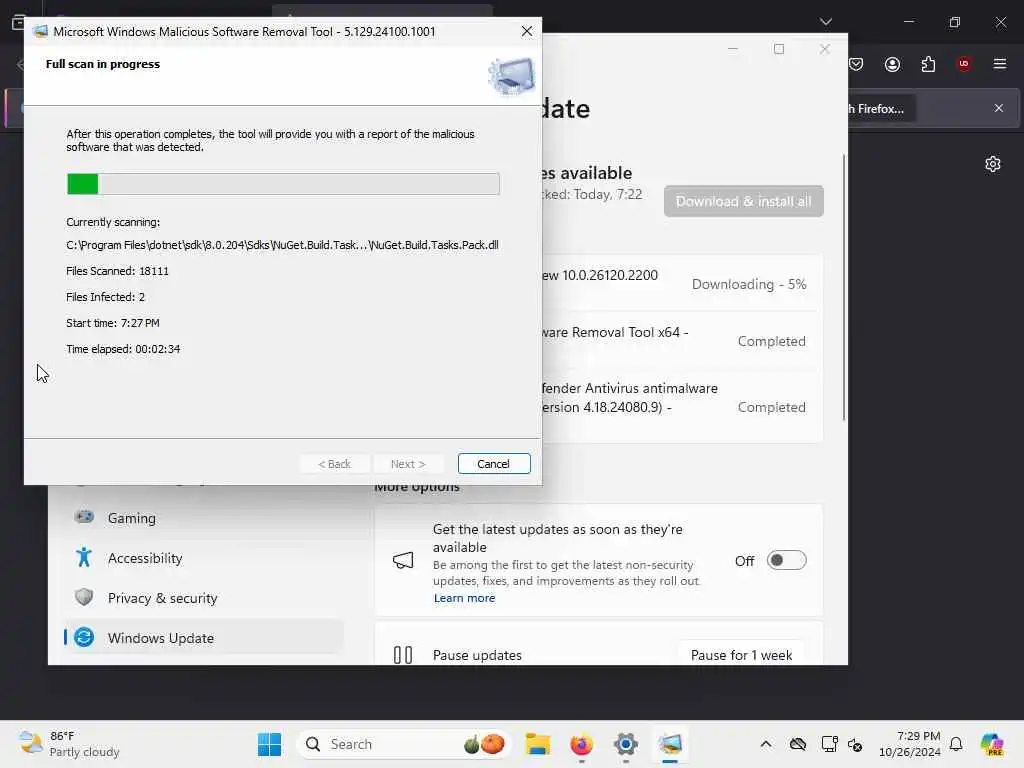Open Firefox account icon
The image size is (1024, 768).
tap(892, 64)
